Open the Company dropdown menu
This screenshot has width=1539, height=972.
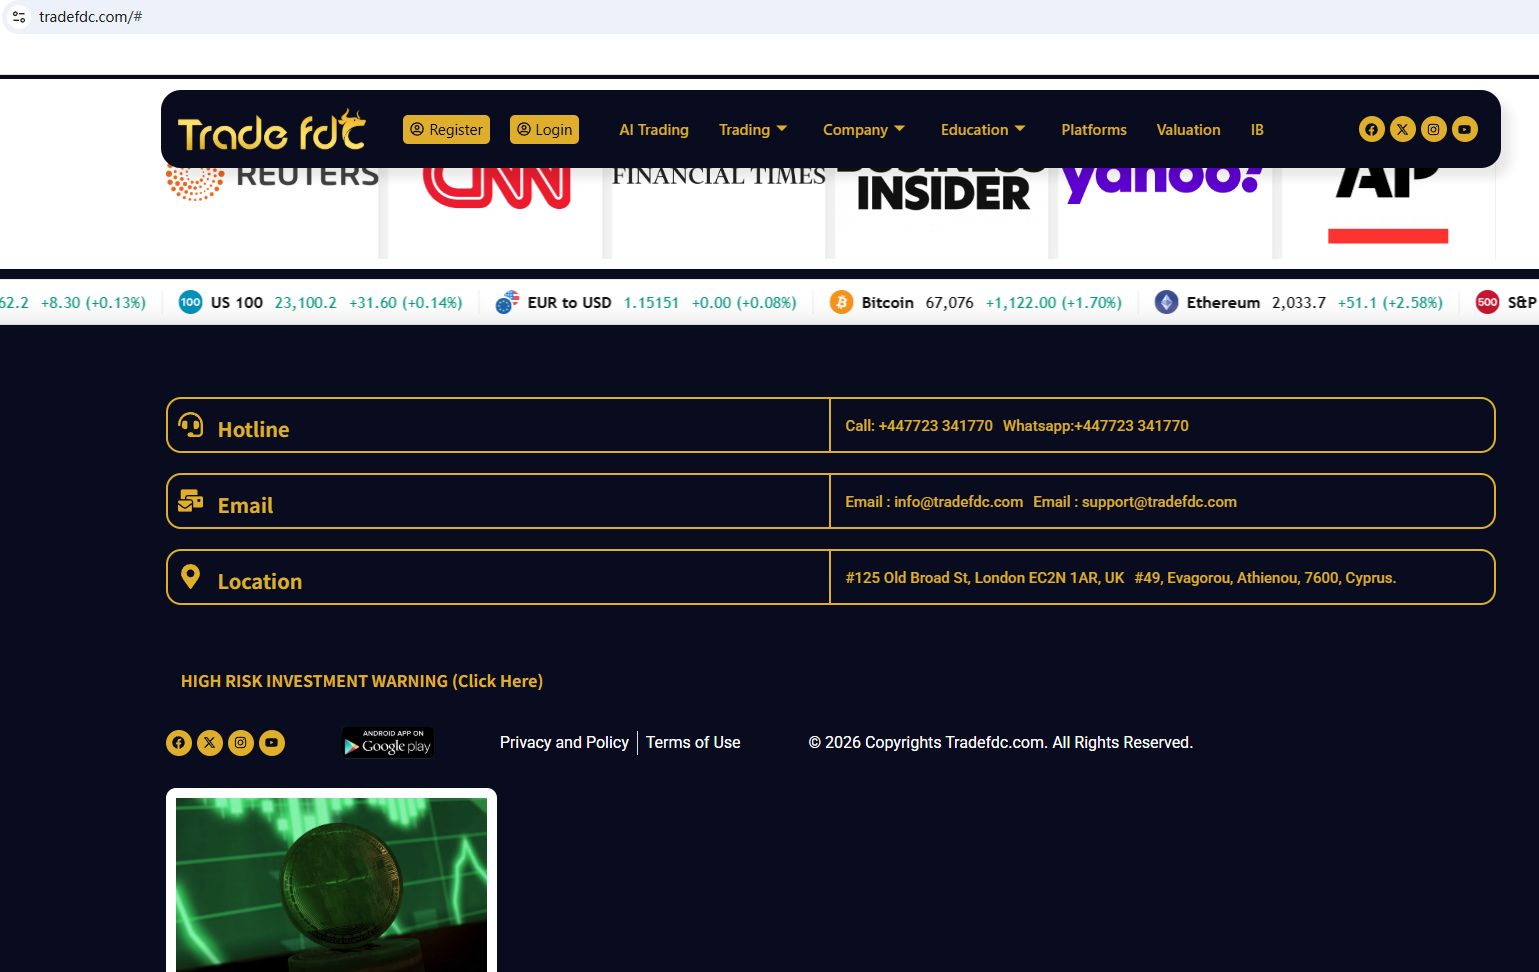(x=863, y=130)
